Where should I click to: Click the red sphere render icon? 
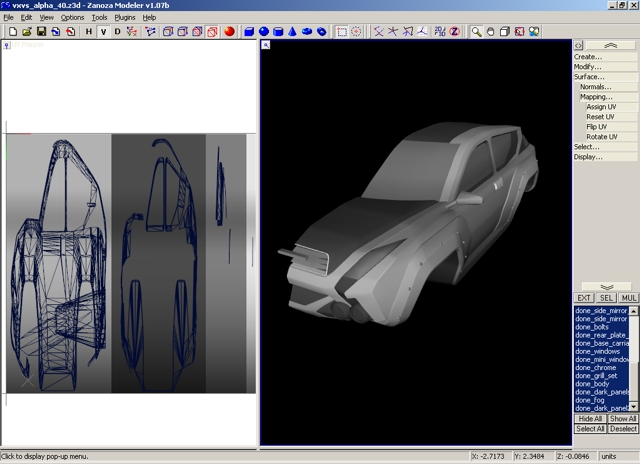228,31
